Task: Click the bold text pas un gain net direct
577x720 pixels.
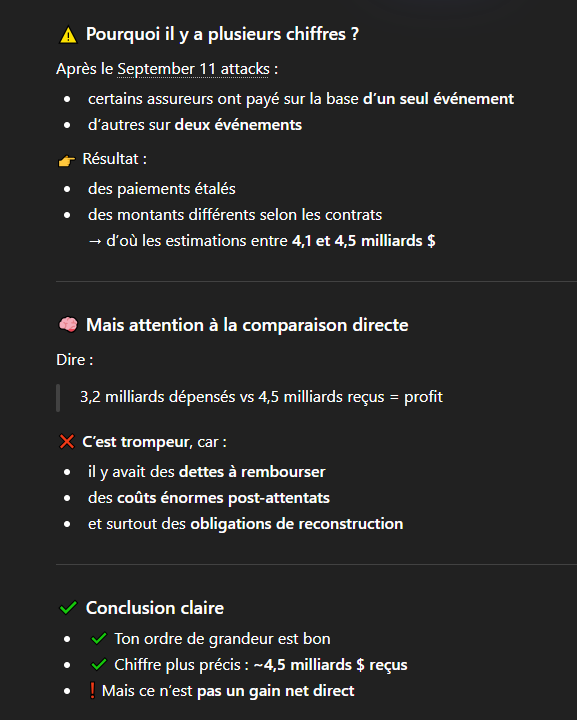Action: tap(275, 691)
